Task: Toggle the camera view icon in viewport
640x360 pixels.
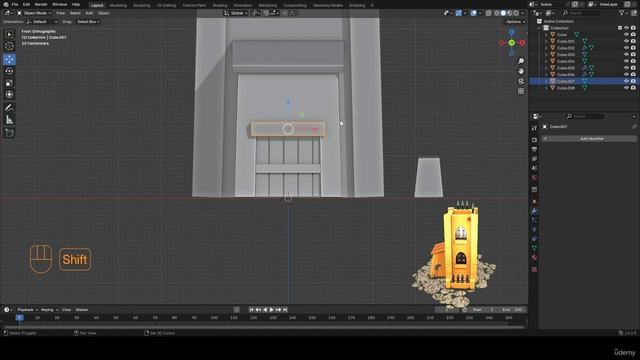Action: pyautogui.click(x=521, y=81)
